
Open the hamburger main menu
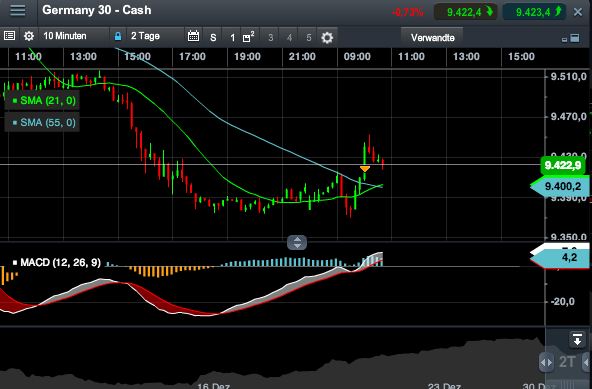tap(18, 11)
